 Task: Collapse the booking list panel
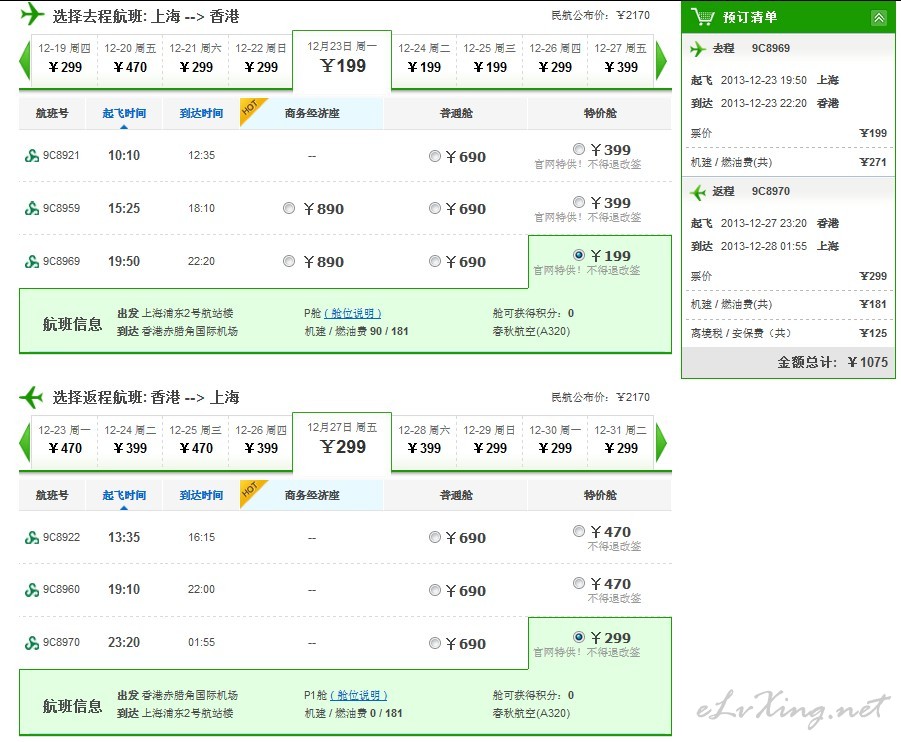click(x=879, y=18)
